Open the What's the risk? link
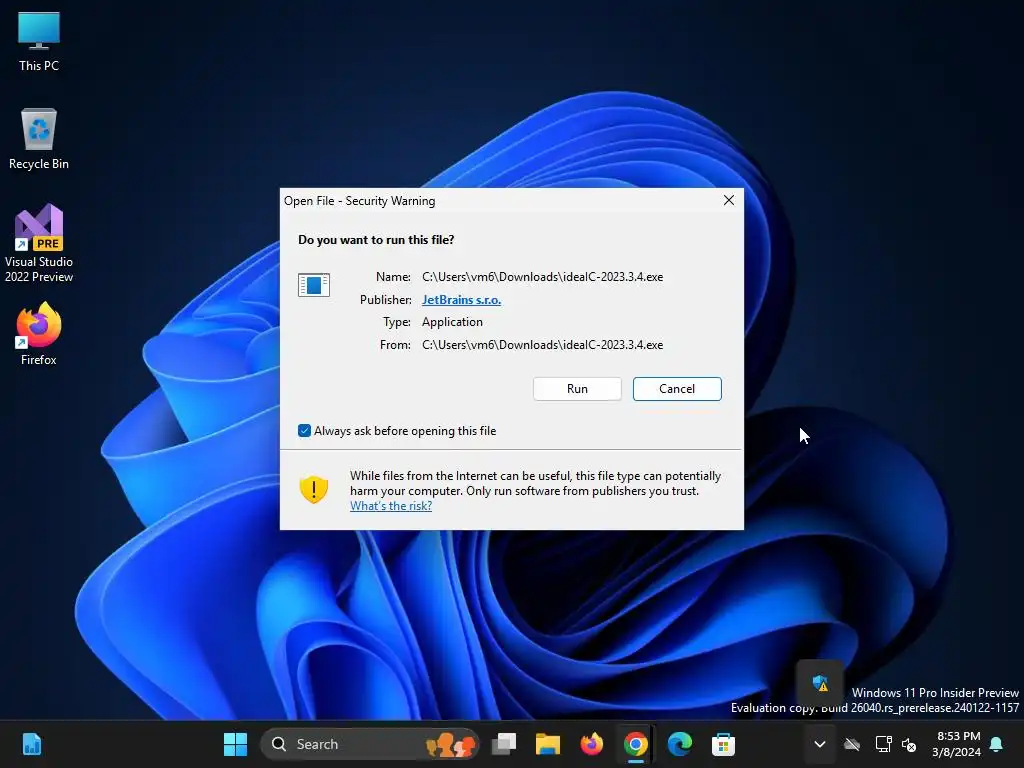The image size is (1024, 768). point(391,506)
